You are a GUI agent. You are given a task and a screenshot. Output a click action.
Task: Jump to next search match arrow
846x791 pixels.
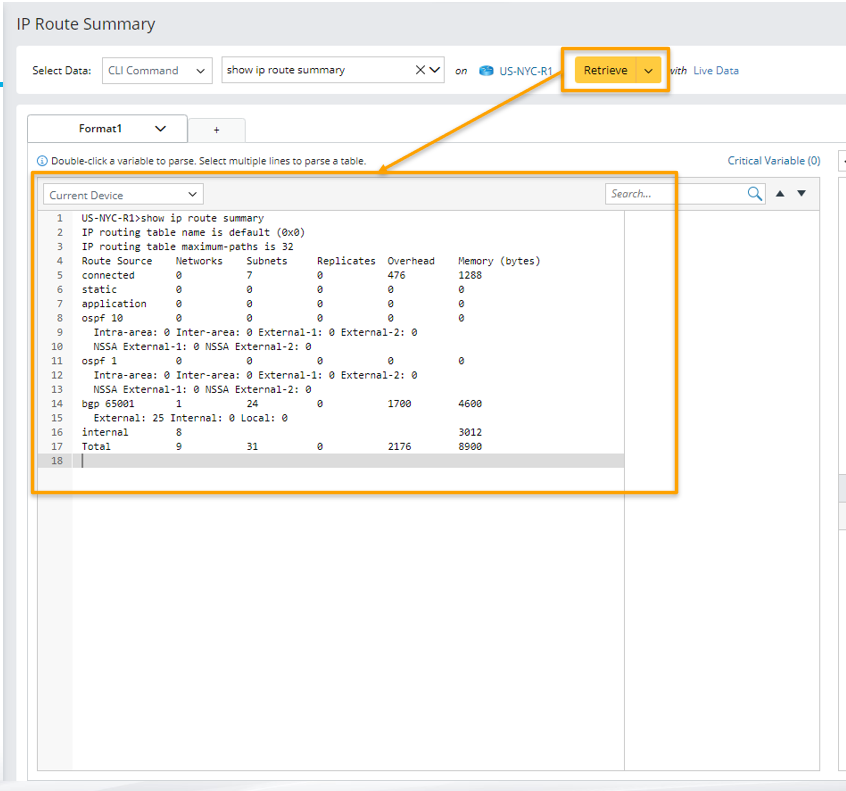[801, 194]
